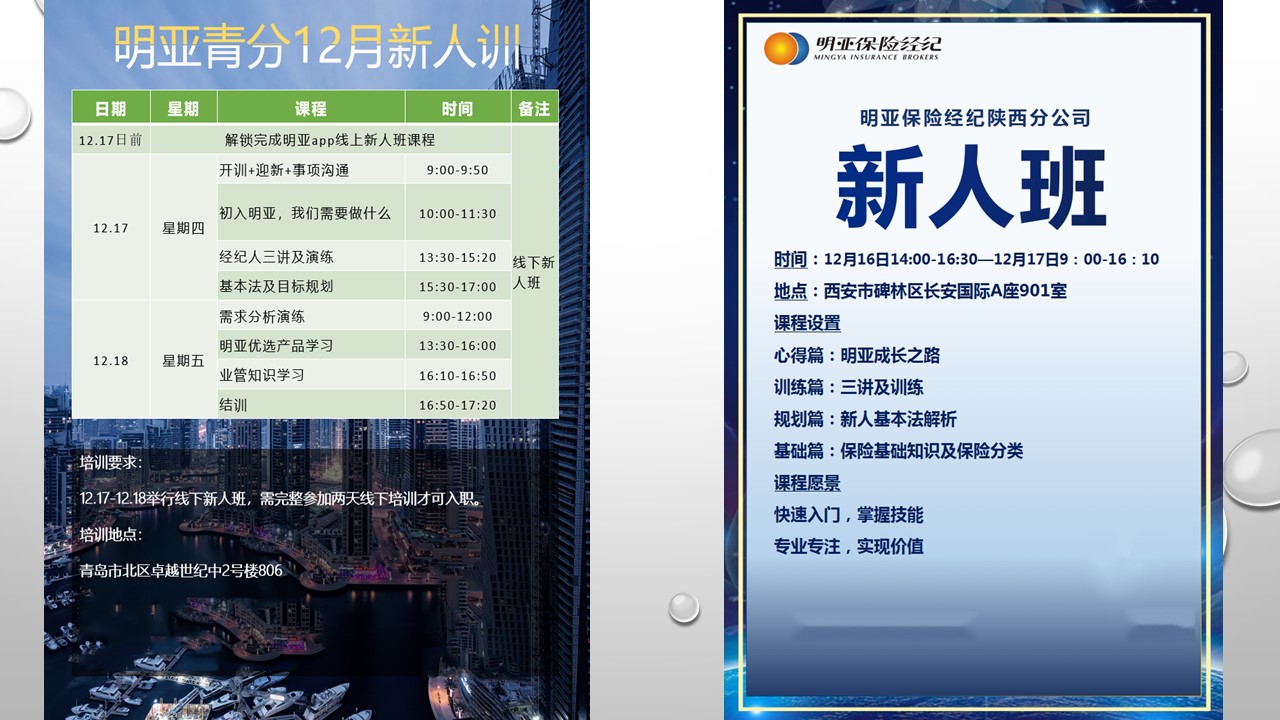Click the 9:00-9:50 time cell
Viewport: 1280px width, 720px height.
click(458, 170)
